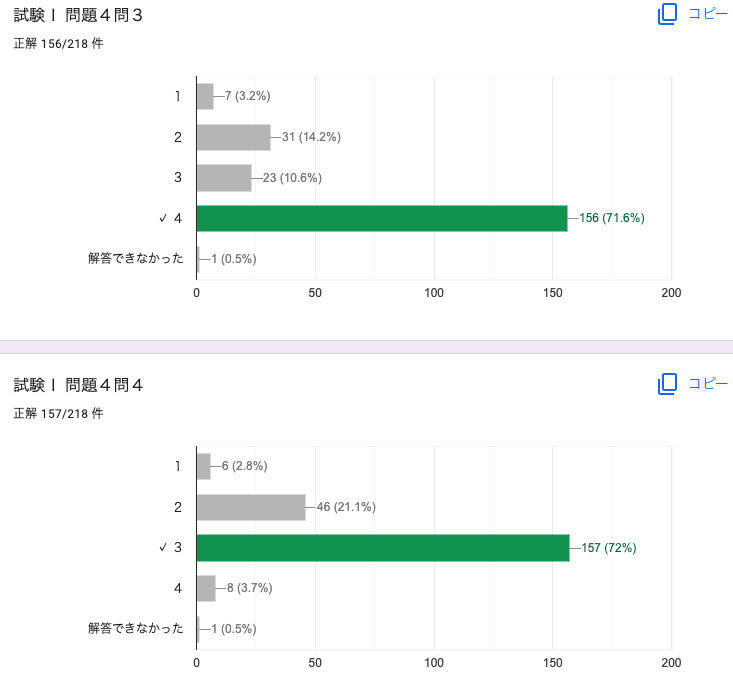
Task: Select gray bar 23 (10.6%) in first chart
Action: (x=224, y=178)
